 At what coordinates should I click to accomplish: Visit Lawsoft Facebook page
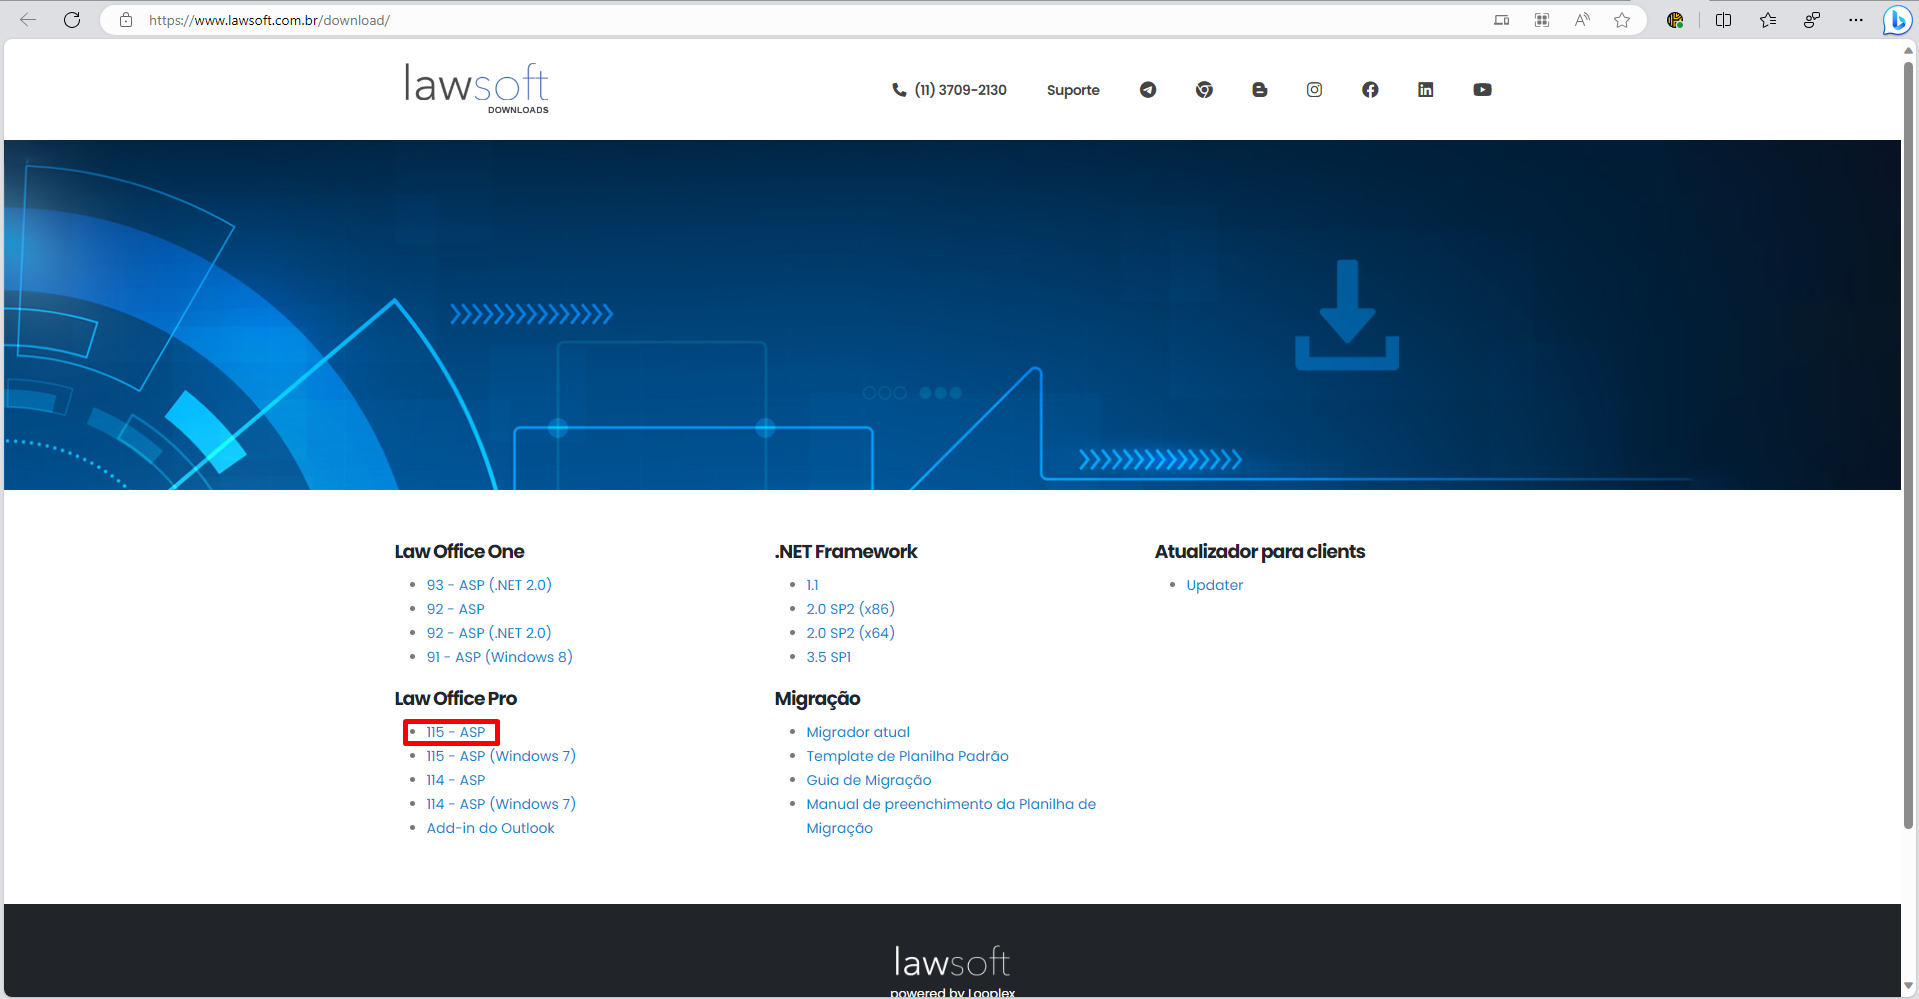[x=1370, y=90]
